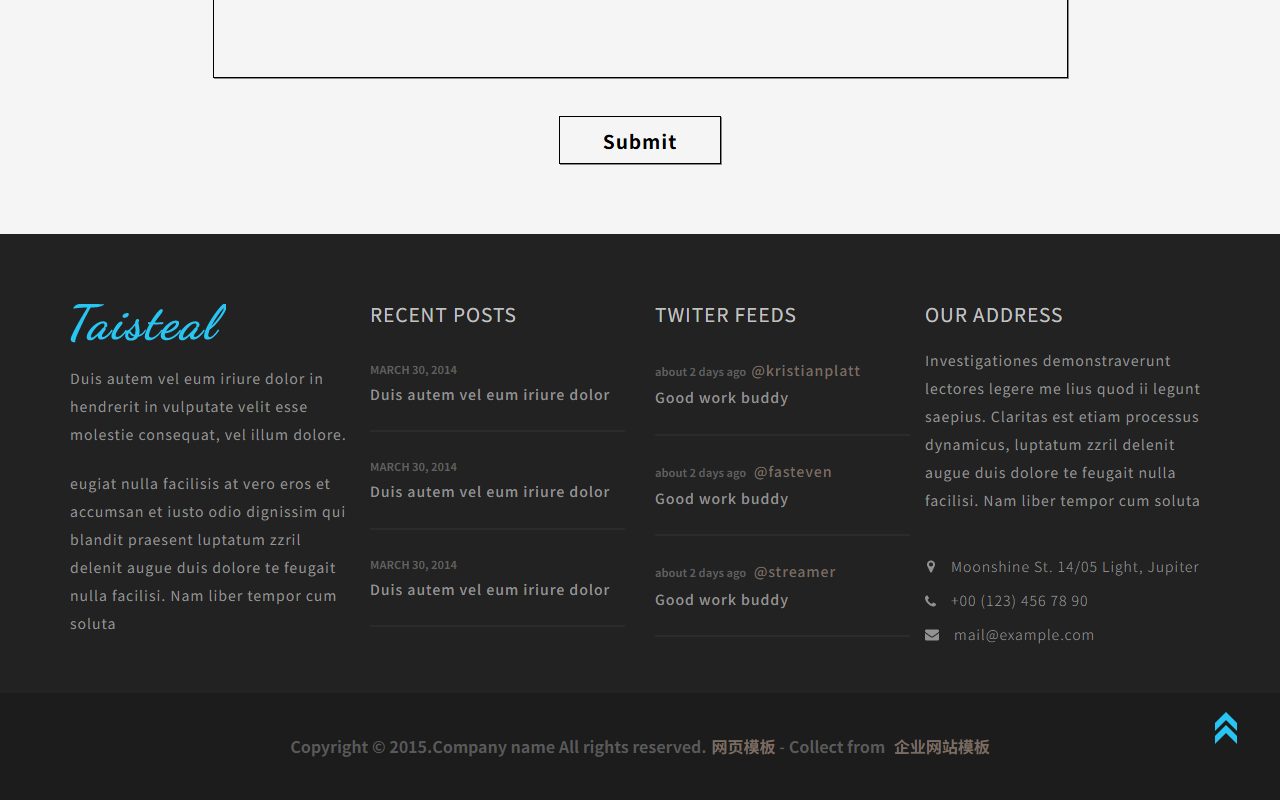Click the 'about 2 days ago' timestamp beside @streamer
This screenshot has width=1280, height=800.
[x=700, y=573]
